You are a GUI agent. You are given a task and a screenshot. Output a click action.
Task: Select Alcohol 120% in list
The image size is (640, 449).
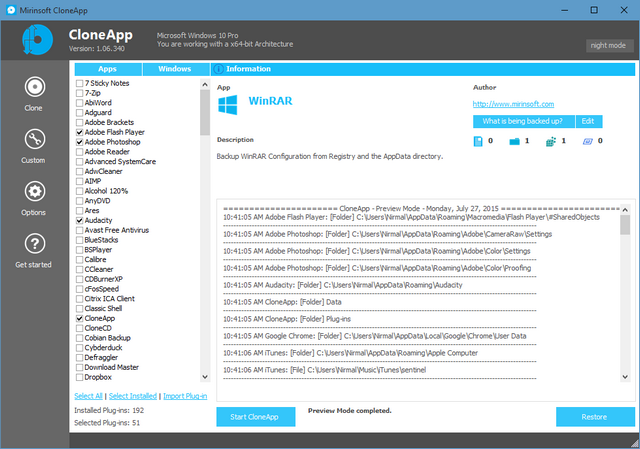point(106,191)
